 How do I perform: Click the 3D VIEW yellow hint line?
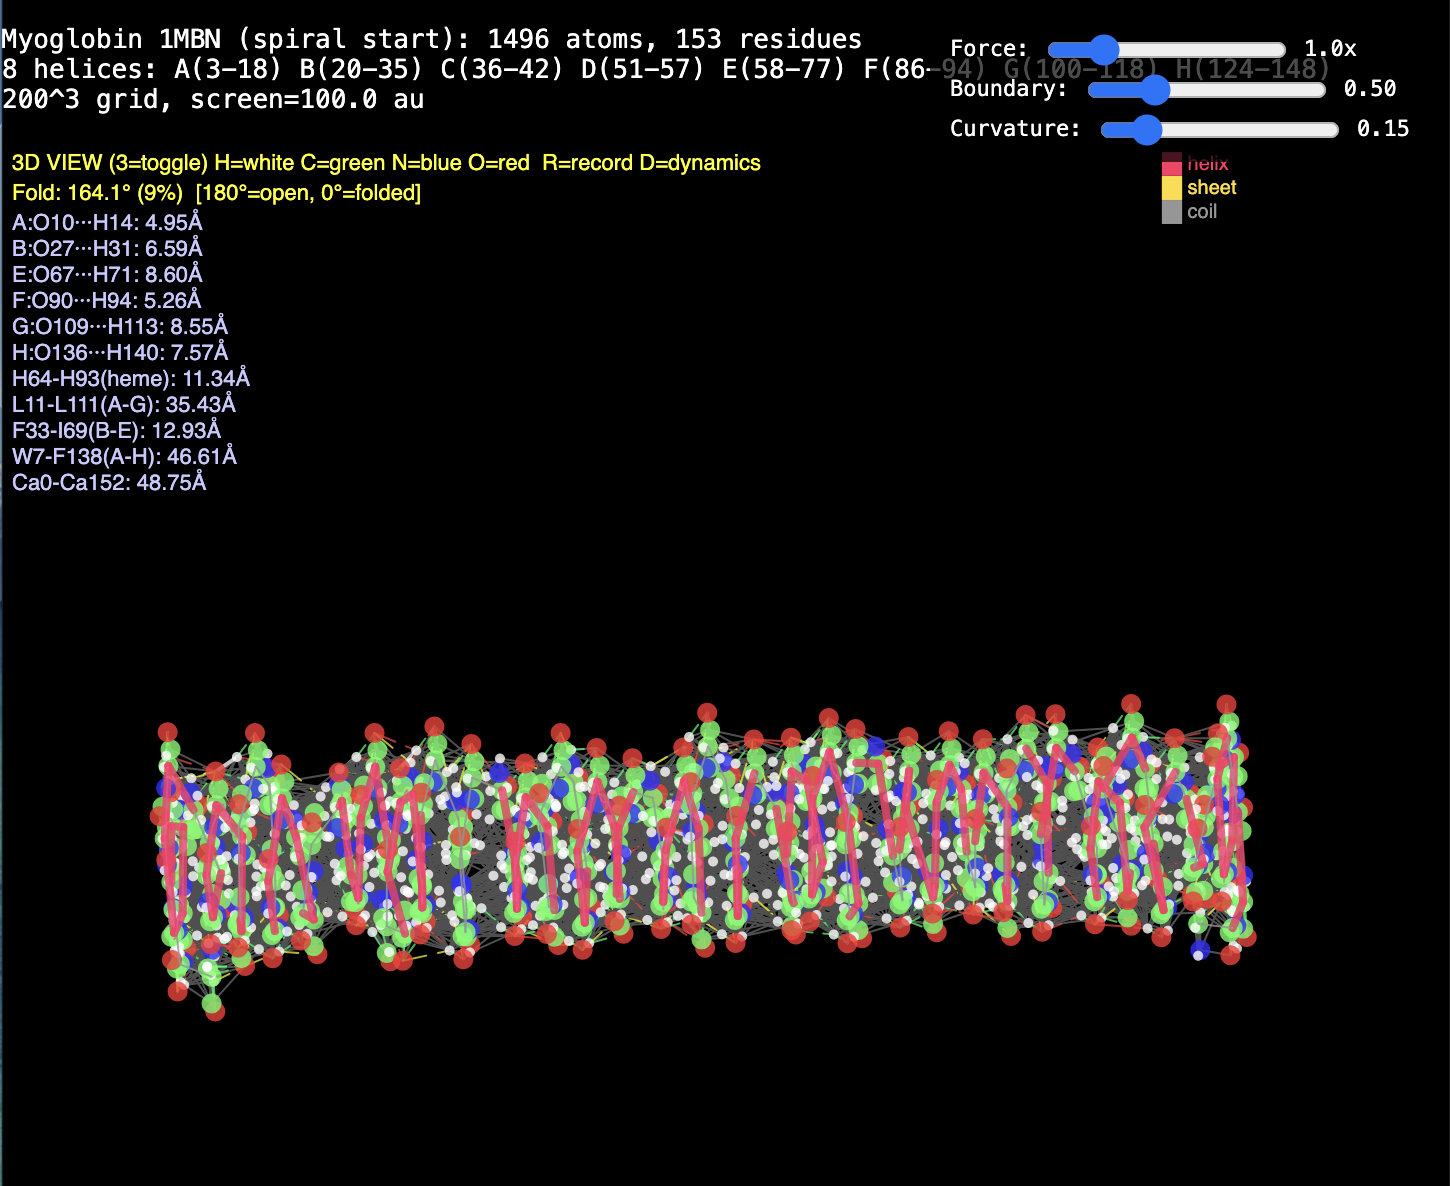click(x=386, y=163)
